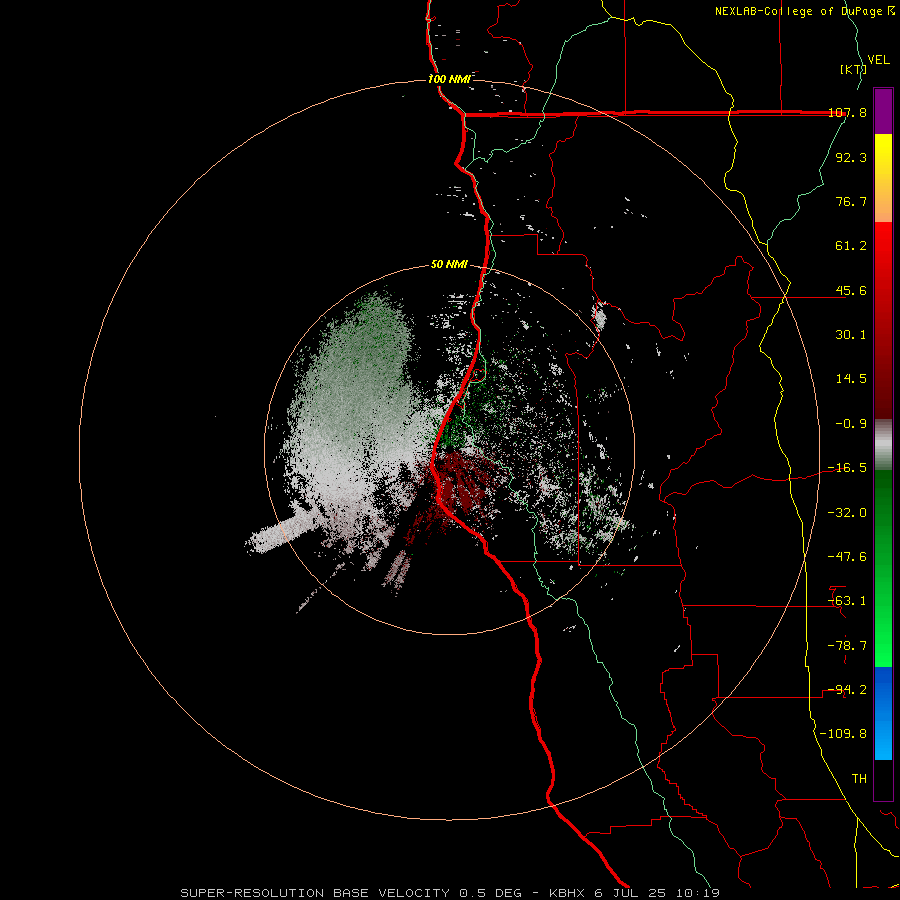Pick the black TH segment of color bar
900x900 pixels.
tap(883, 779)
